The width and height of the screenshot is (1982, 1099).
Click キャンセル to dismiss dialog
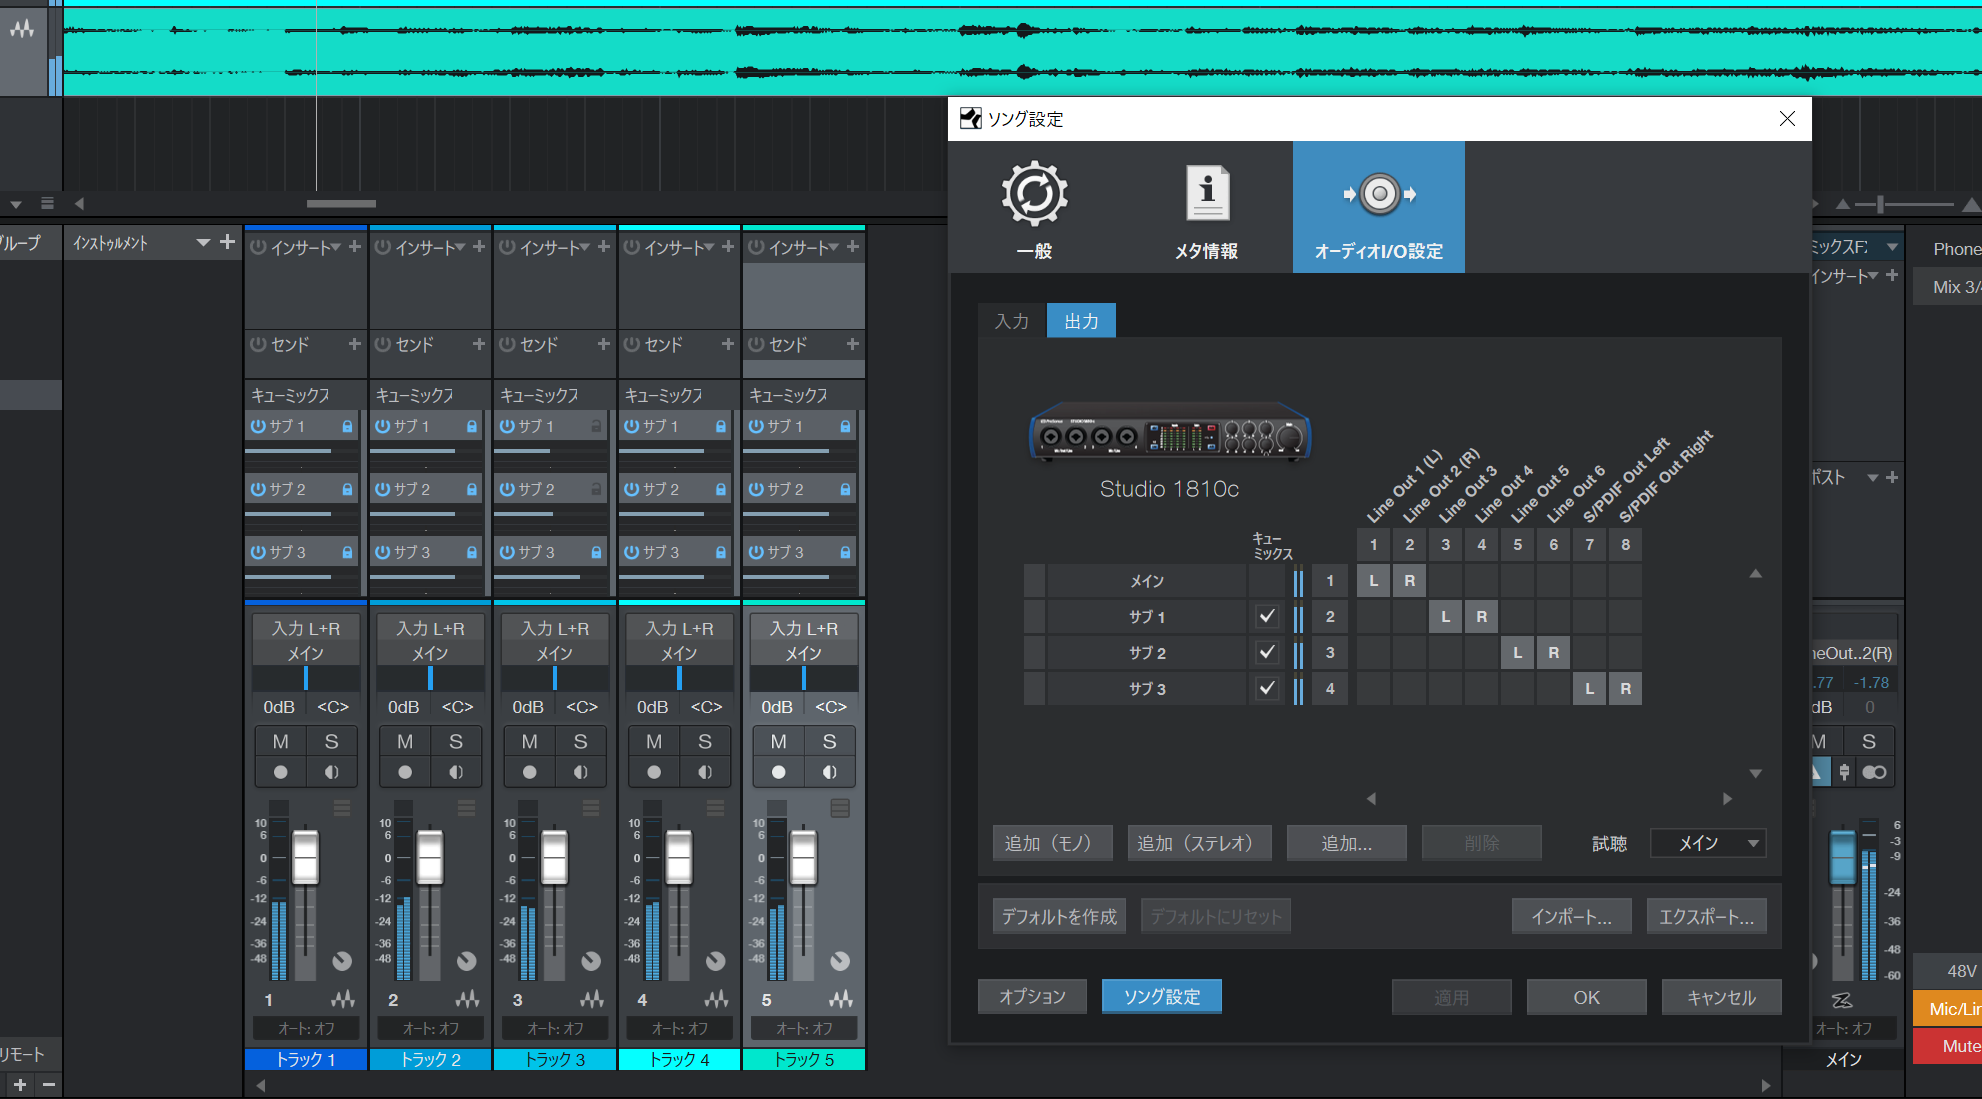click(1721, 997)
